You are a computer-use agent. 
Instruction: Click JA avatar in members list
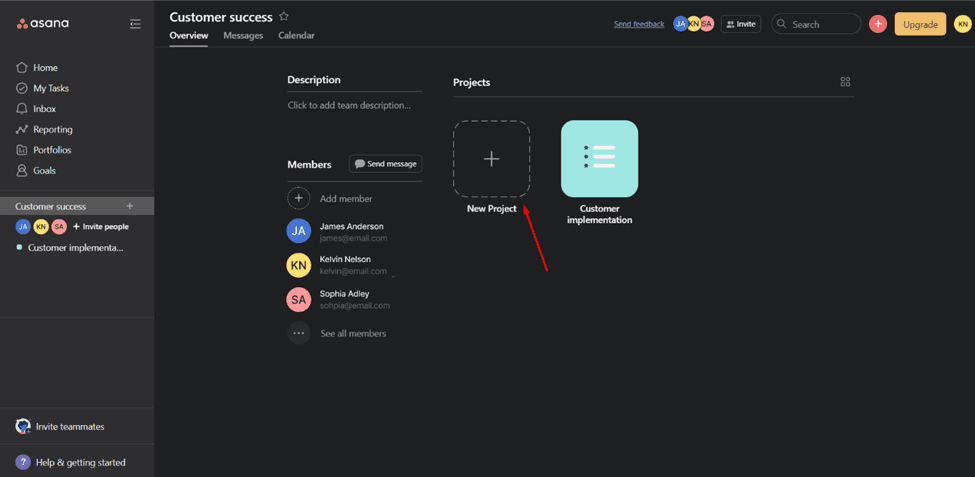point(298,231)
